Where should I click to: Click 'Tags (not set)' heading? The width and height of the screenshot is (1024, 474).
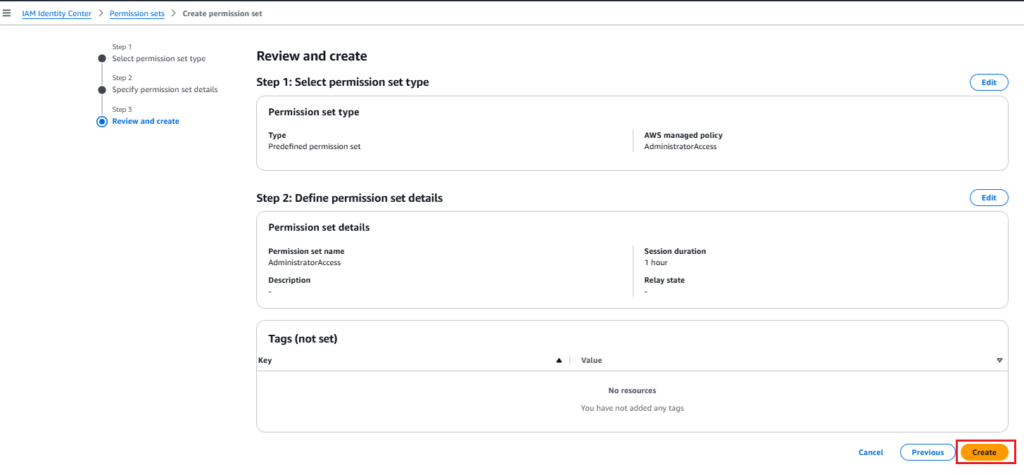point(303,339)
